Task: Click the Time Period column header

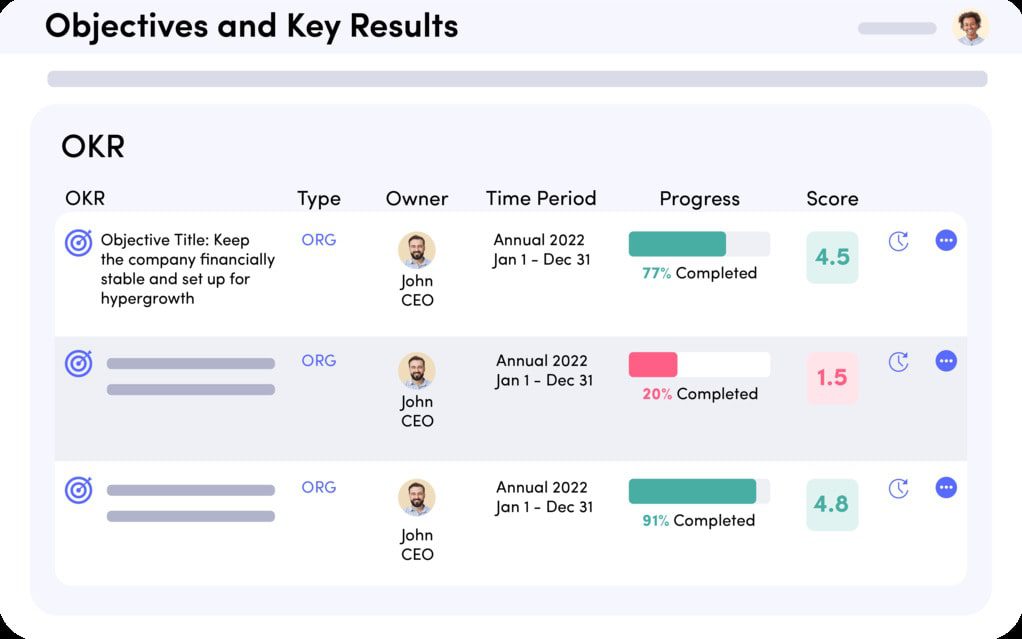Action: click(541, 198)
